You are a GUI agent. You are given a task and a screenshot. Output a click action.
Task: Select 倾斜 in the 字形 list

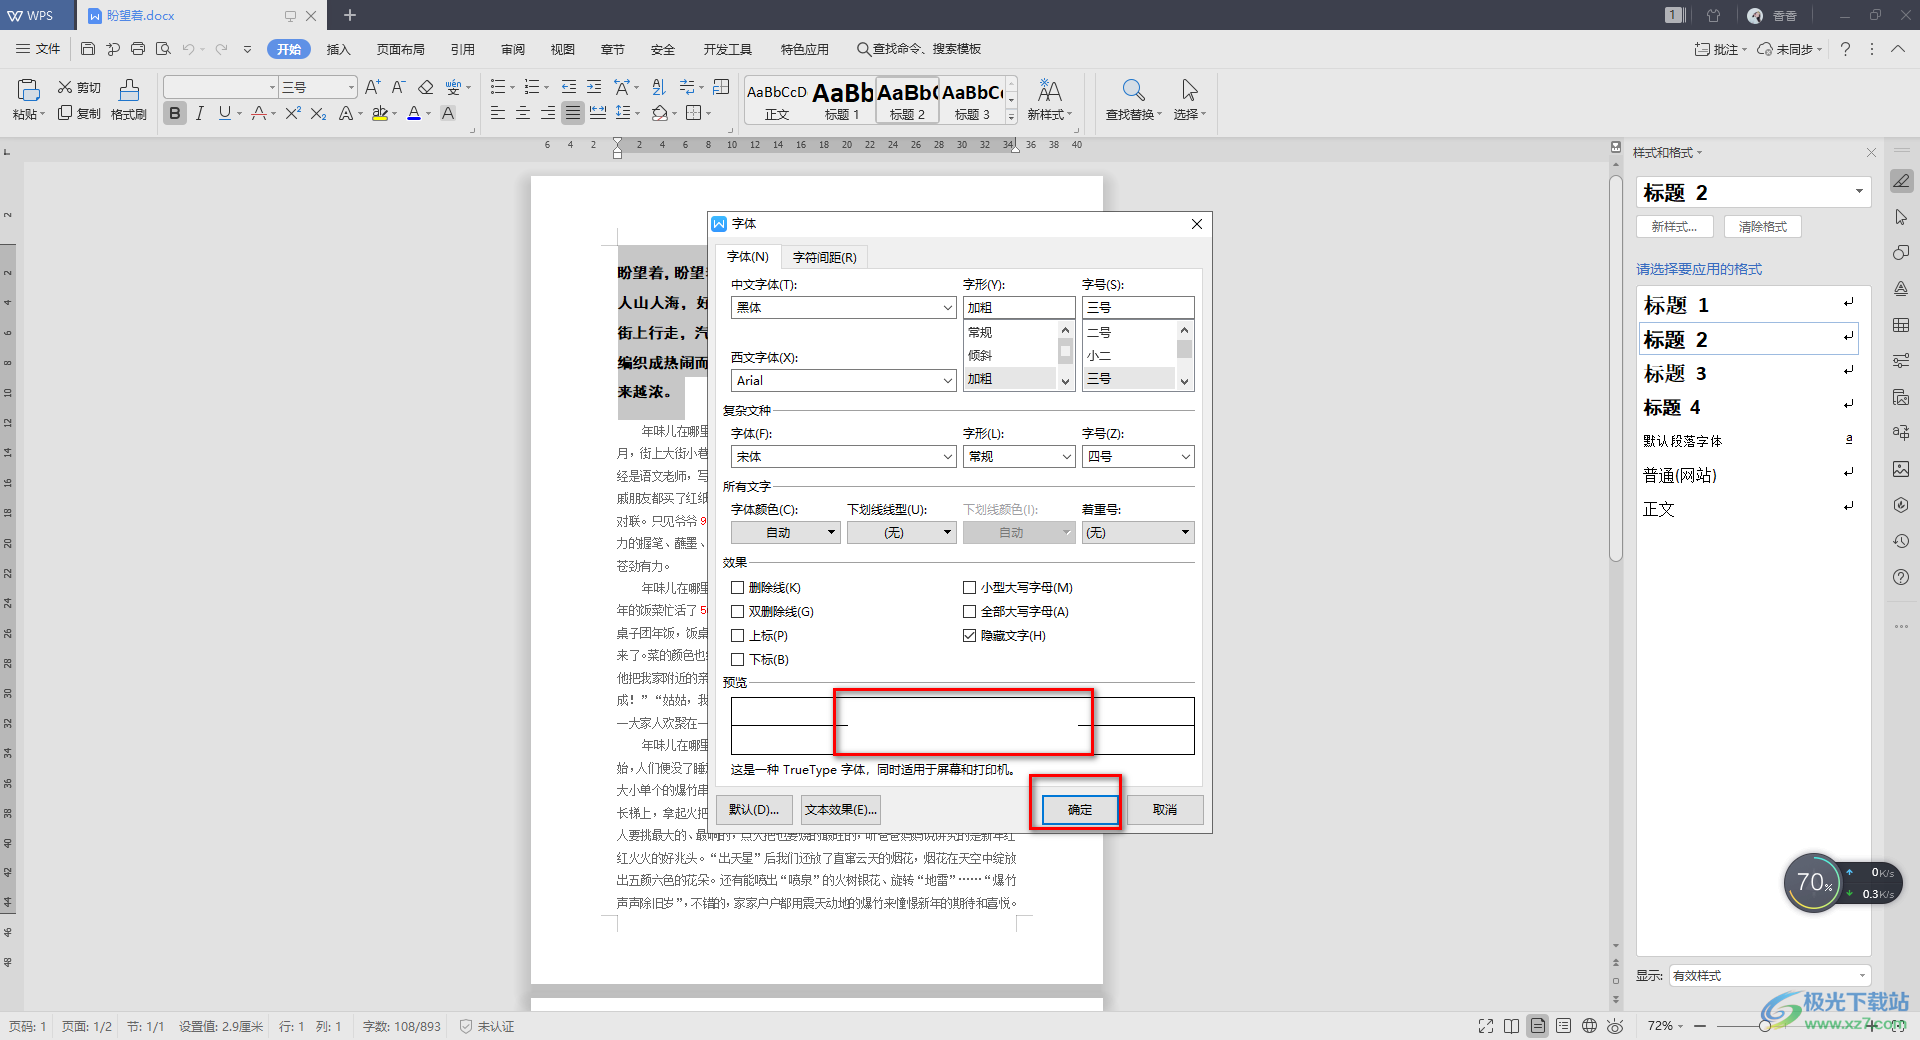[x=1009, y=356]
